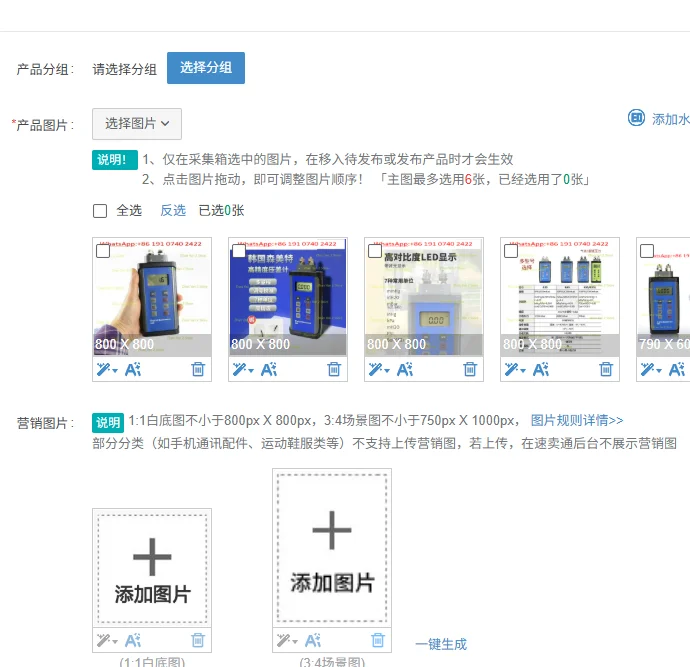This screenshot has height=667, width=690.
Task: Toggle the 全选 checkbox
Action: tap(100, 211)
